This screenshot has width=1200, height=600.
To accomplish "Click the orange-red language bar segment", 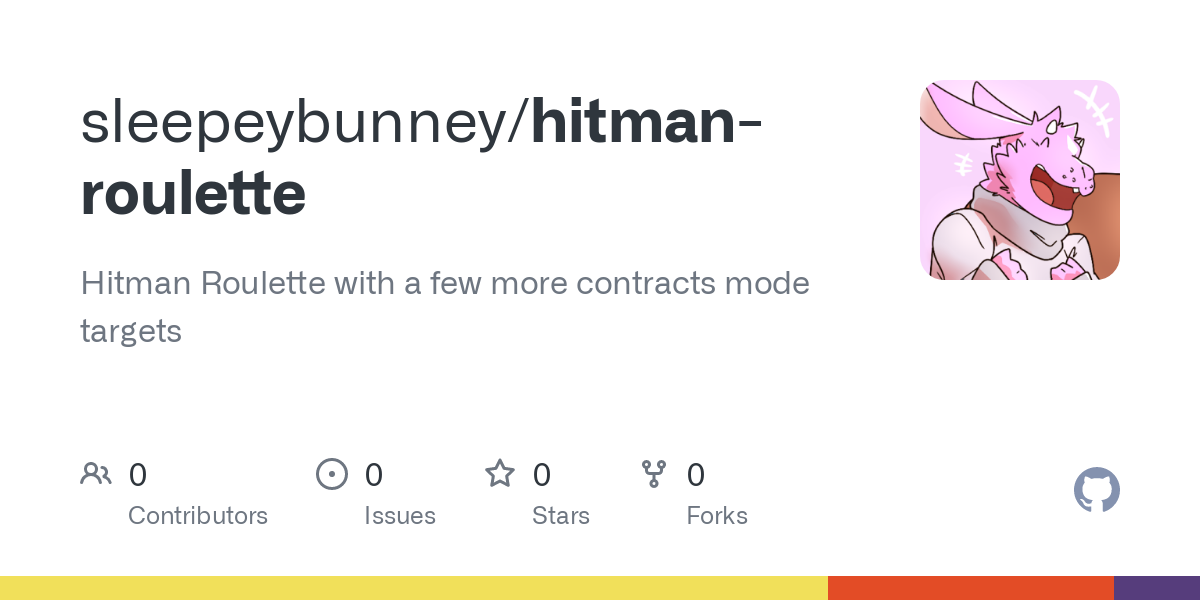I will 971,588.
